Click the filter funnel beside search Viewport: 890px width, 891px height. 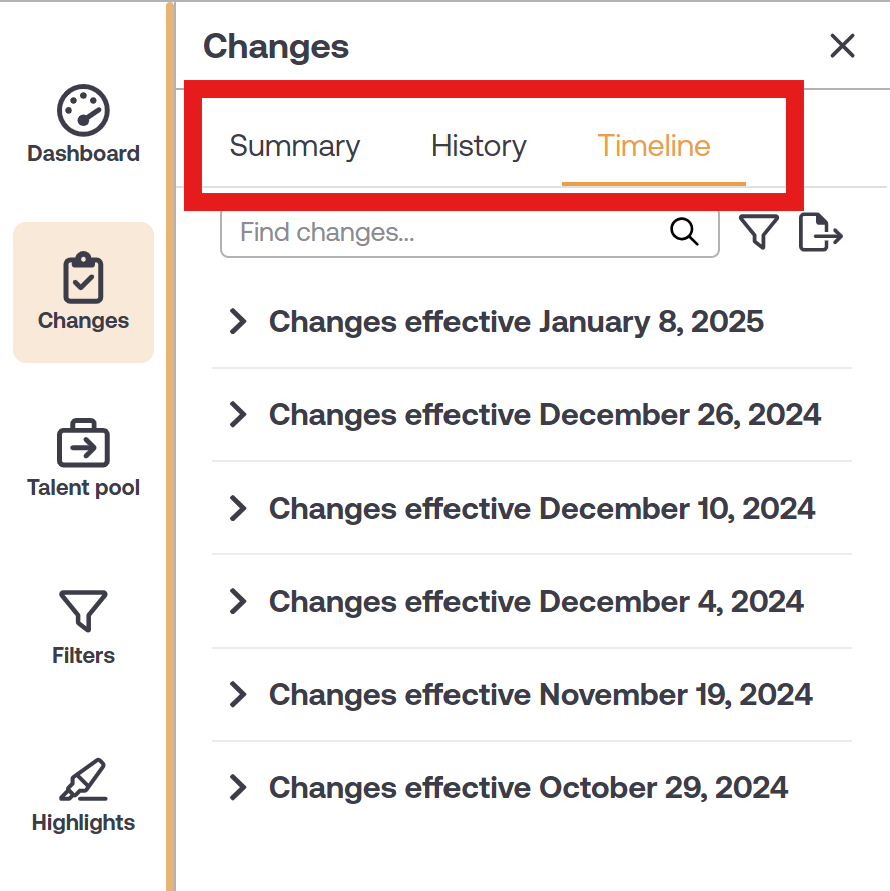click(759, 232)
